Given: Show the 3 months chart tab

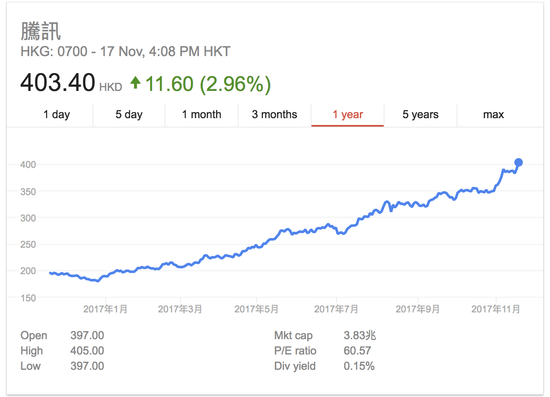Looking at the screenshot, I should [275, 114].
